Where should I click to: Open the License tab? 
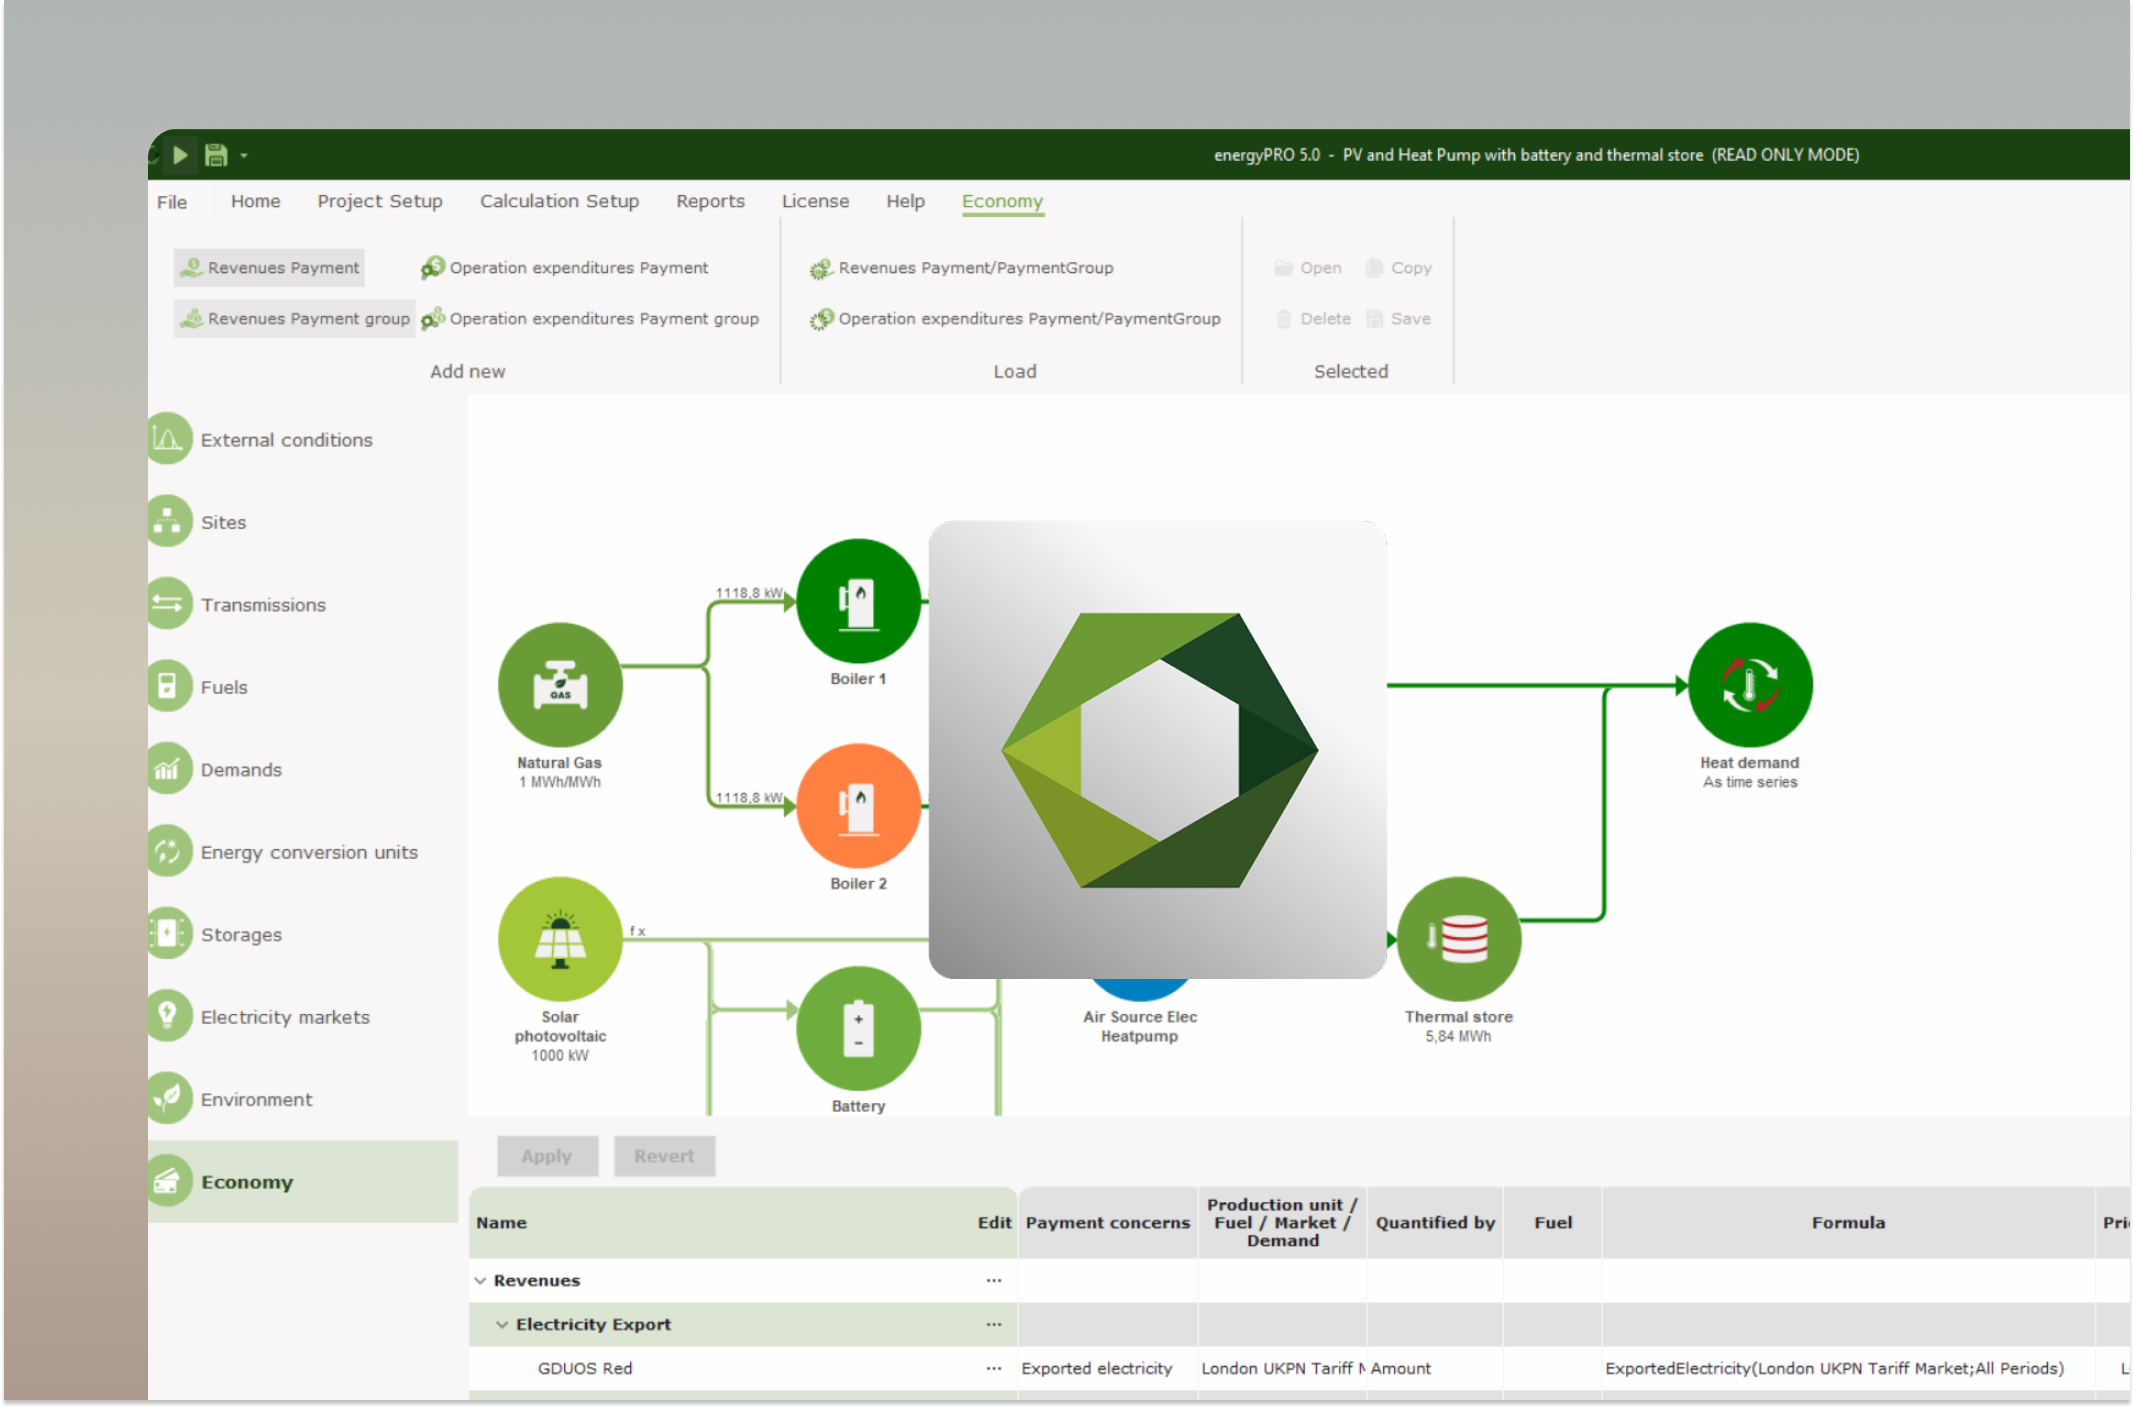pos(815,201)
